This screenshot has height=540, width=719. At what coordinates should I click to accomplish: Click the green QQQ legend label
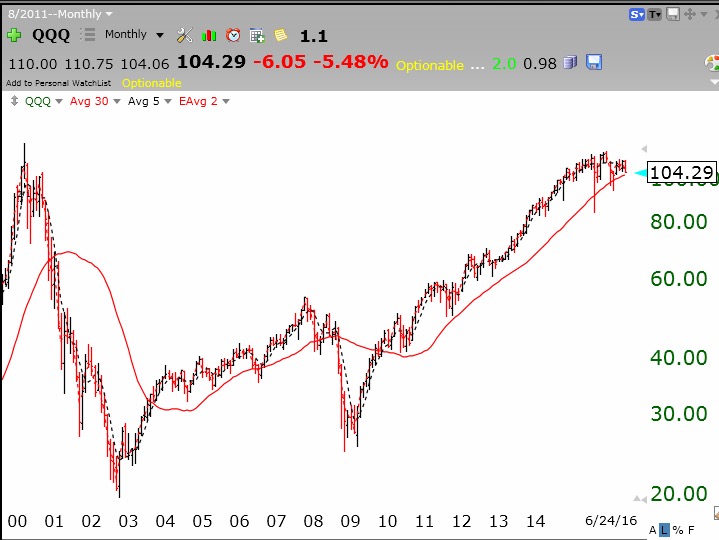tap(38, 101)
